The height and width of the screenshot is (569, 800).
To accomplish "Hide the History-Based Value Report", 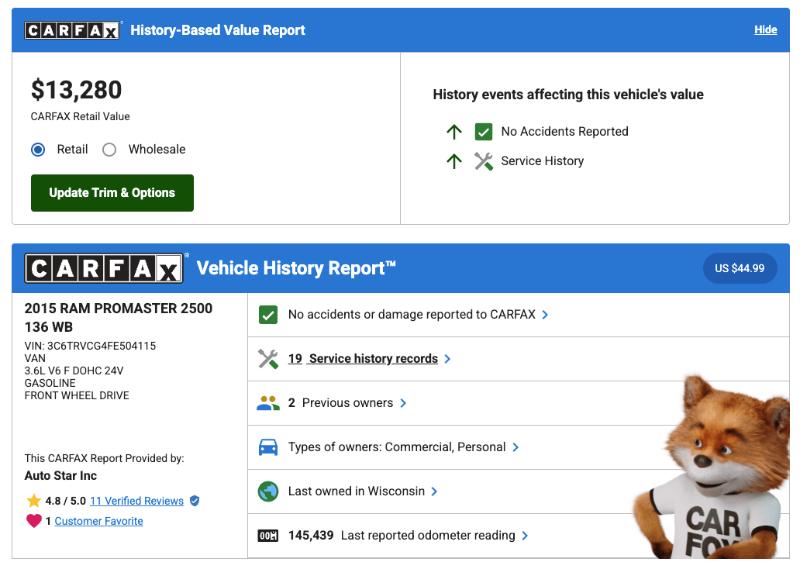I will point(765,30).
